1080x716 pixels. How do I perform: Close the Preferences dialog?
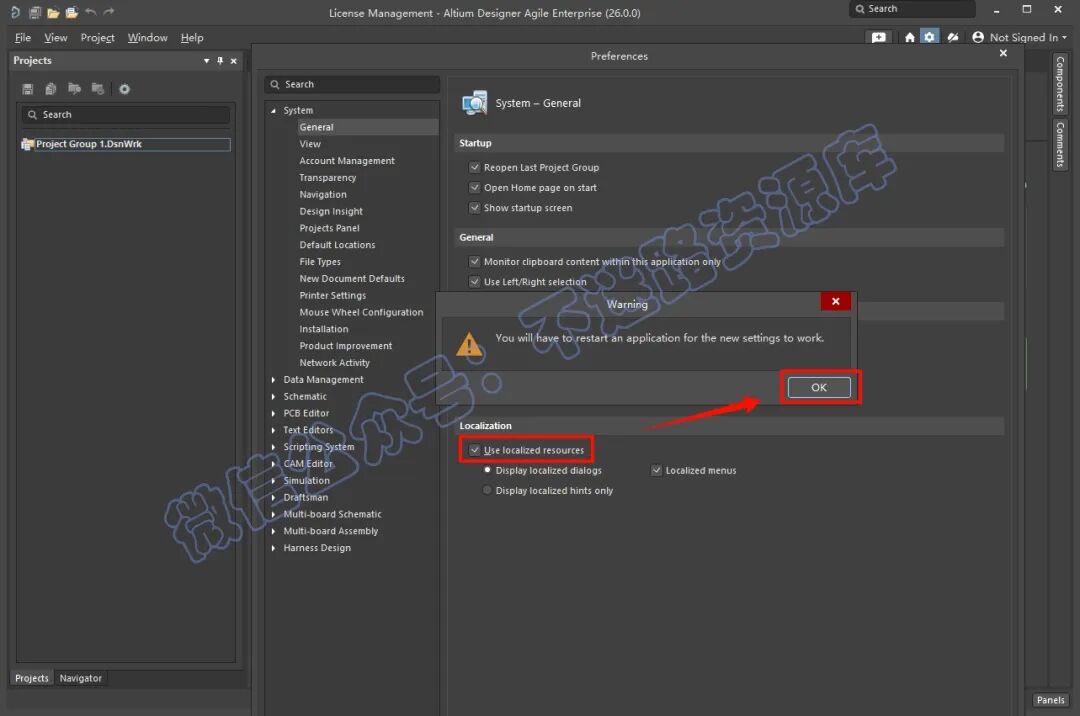[x=1003, y=53]
